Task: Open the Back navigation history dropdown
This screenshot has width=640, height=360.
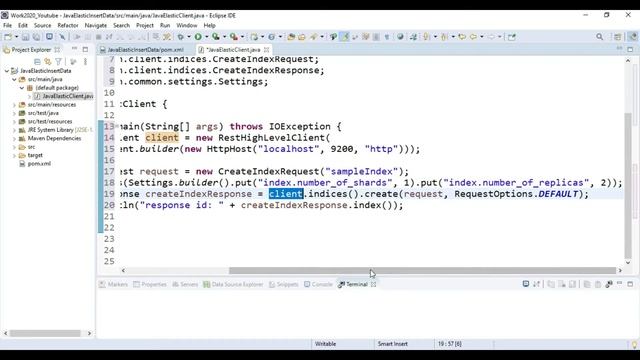Action: point(482,37)
